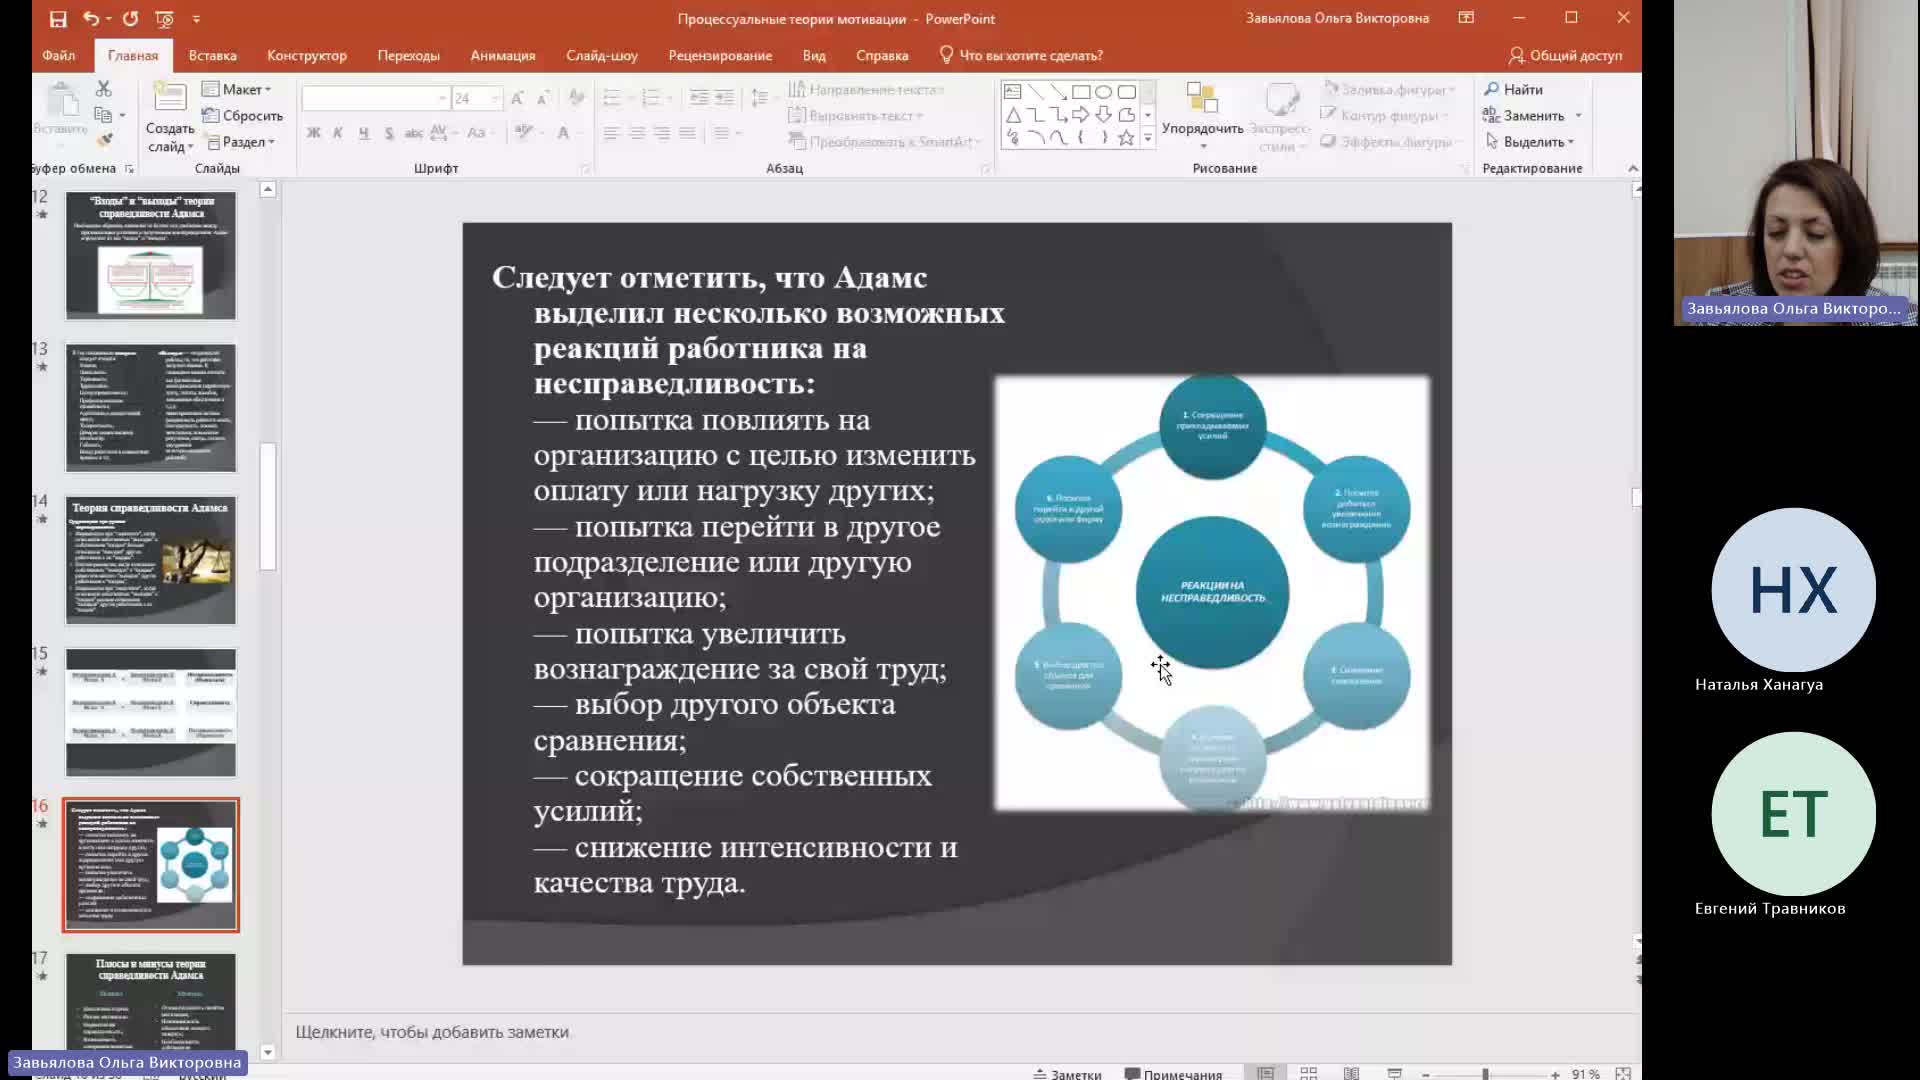
Task: Zoom out with the minus button
Action: pyautogui.click(x=1426, y=1074)
